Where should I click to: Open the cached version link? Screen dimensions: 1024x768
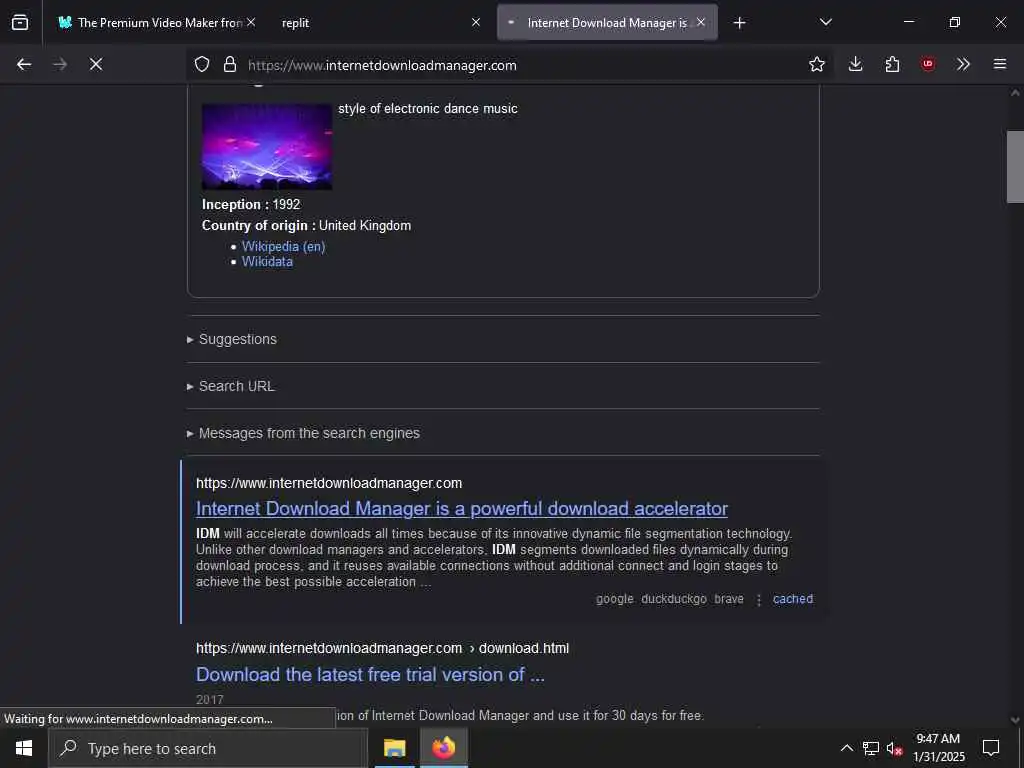pos(793,599)
